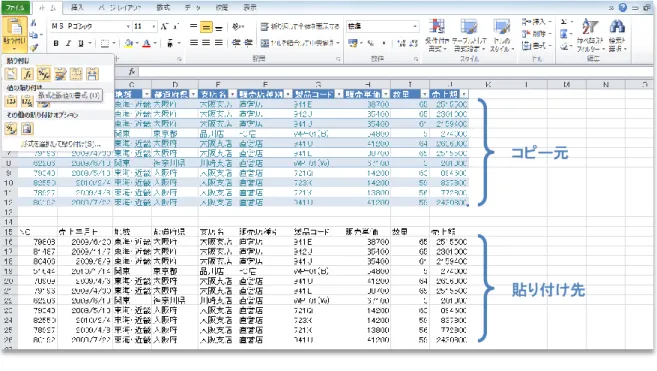Open the green ファイル (File) tab
This screenshot has height=371, width=657.
(x=15, y=8)
